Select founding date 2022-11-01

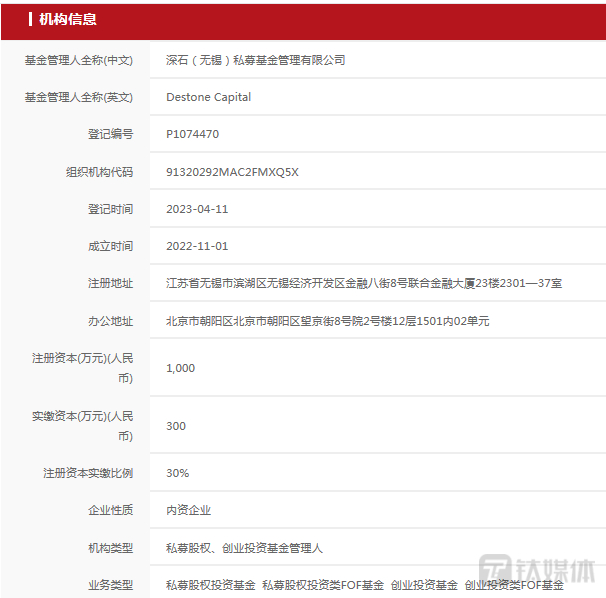tap(197, 246)
